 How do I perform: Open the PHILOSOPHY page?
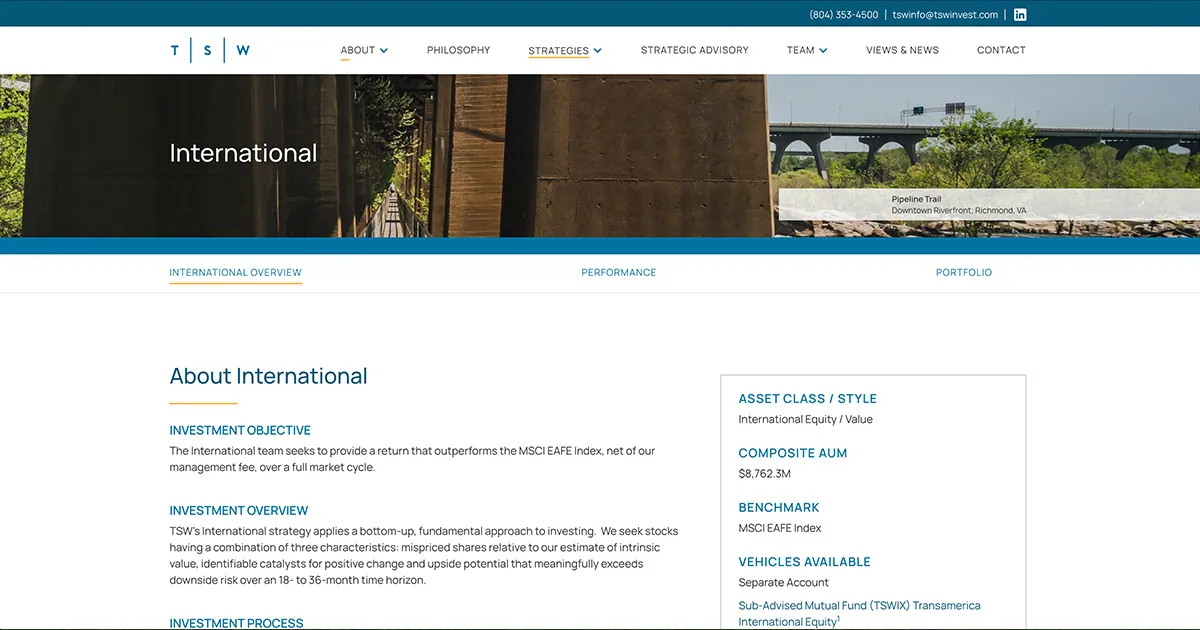[x=458, y=49]
